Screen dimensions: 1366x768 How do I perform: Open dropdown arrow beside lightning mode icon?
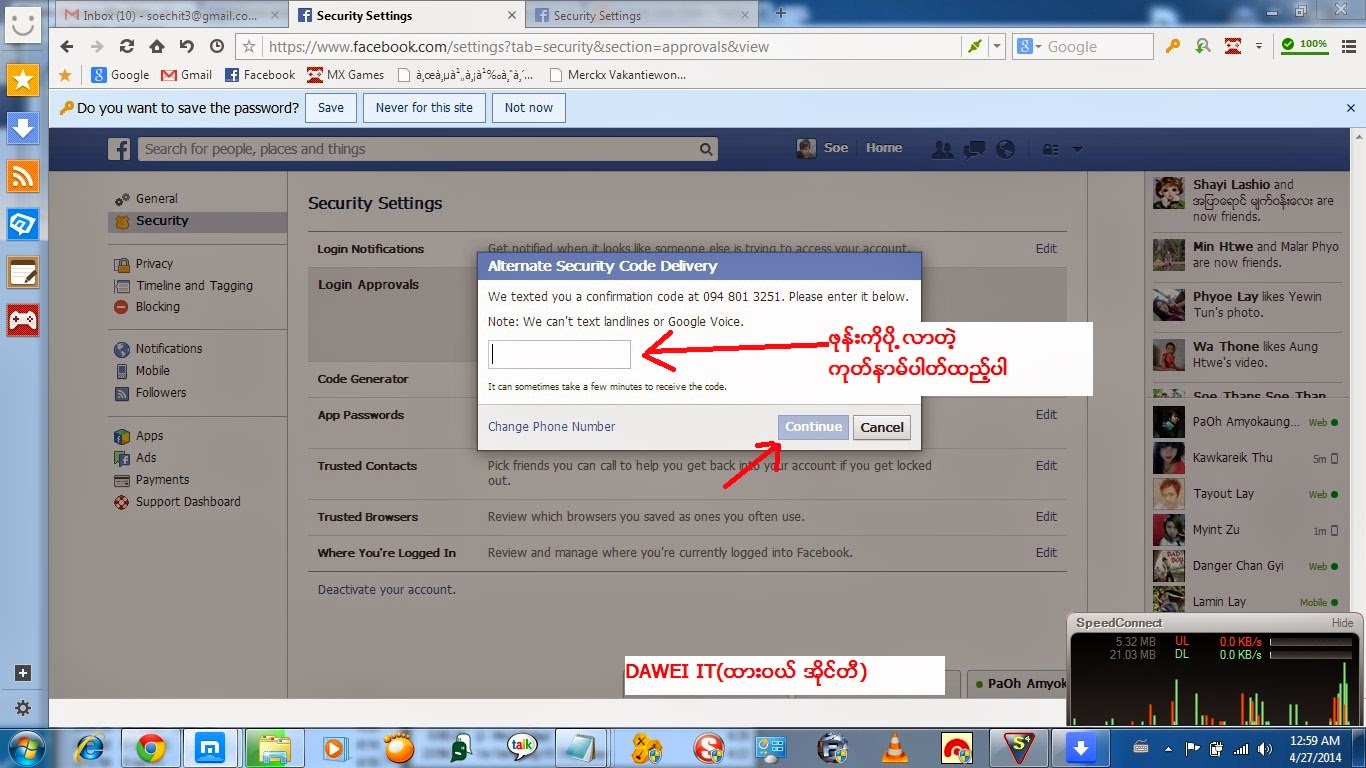[x=997, y=46]
